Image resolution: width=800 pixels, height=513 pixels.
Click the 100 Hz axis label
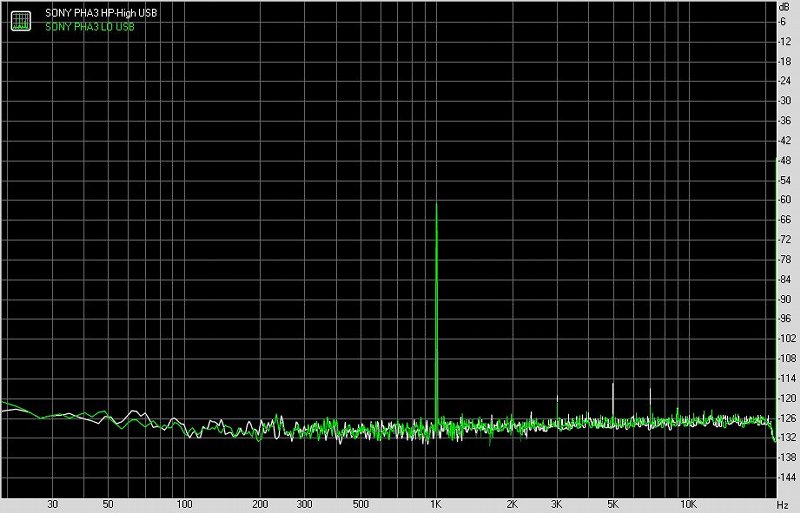[184, 504]
